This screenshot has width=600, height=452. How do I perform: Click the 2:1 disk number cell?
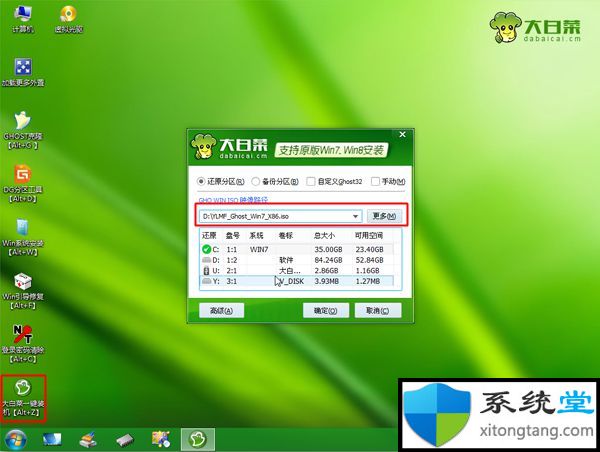[x=232, y=271]
